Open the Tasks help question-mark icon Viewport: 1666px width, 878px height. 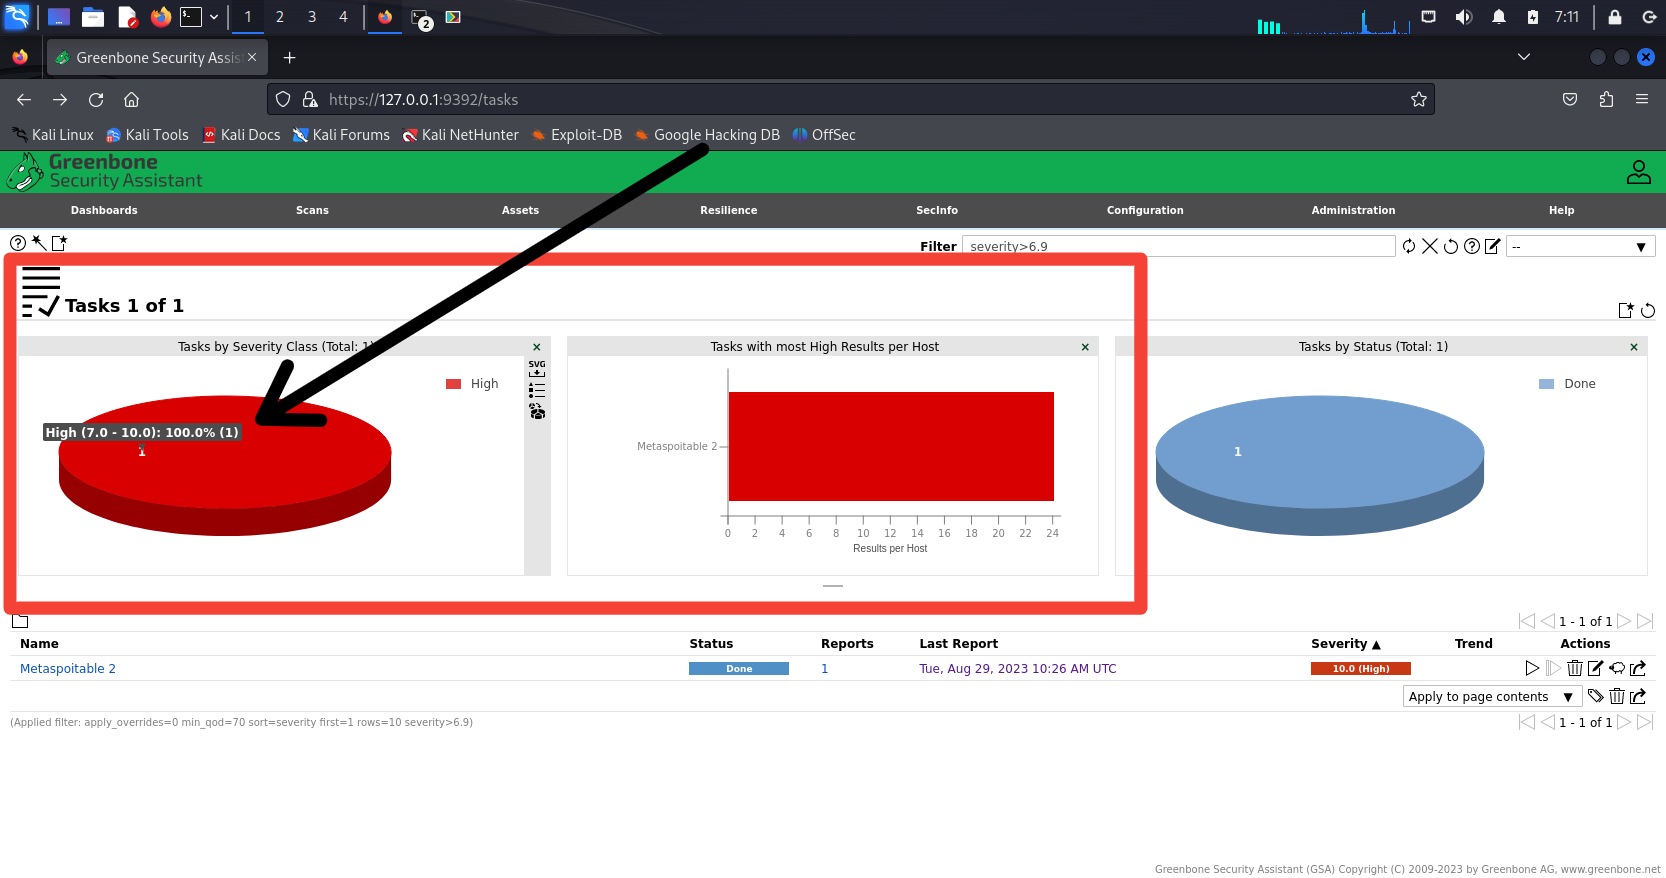click(x=18, y=243)
